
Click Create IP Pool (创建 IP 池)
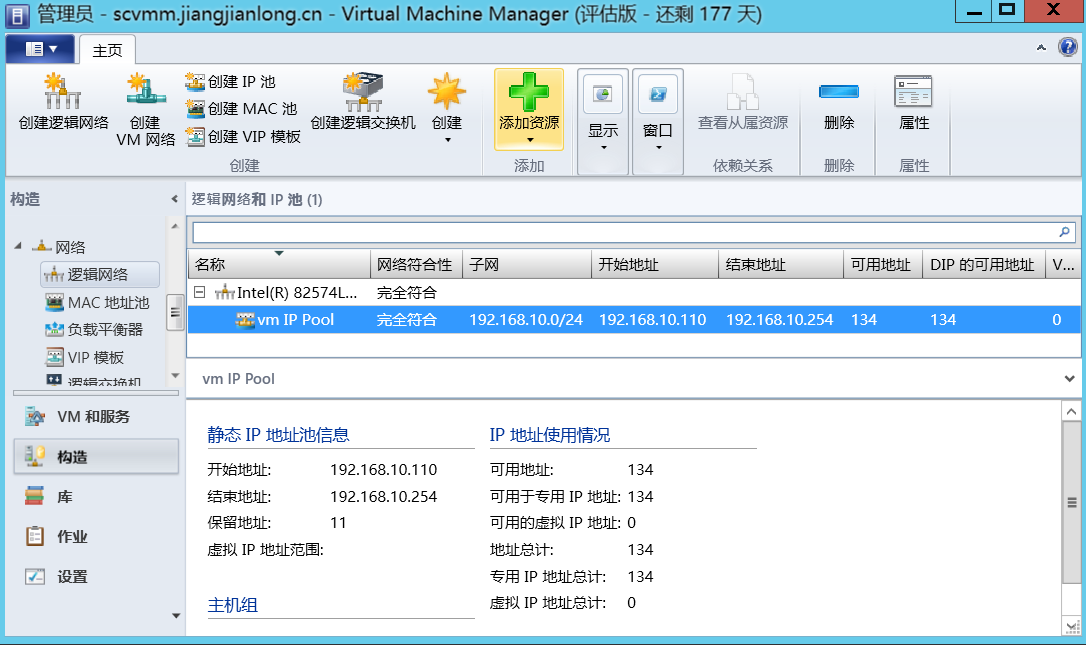231,82
